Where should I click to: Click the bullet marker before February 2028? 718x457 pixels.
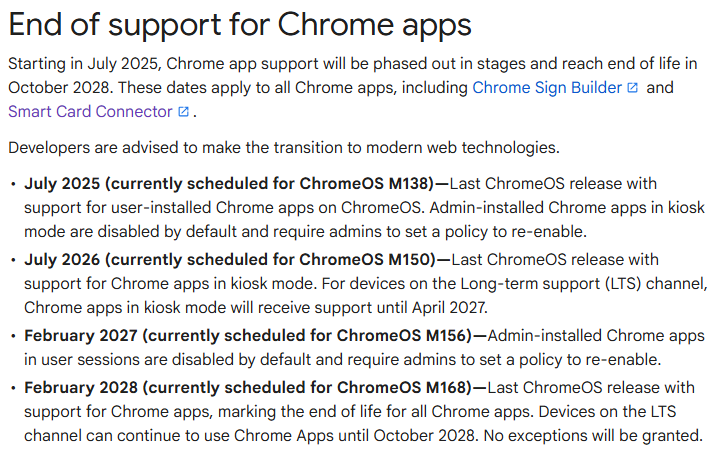point(13,389)
